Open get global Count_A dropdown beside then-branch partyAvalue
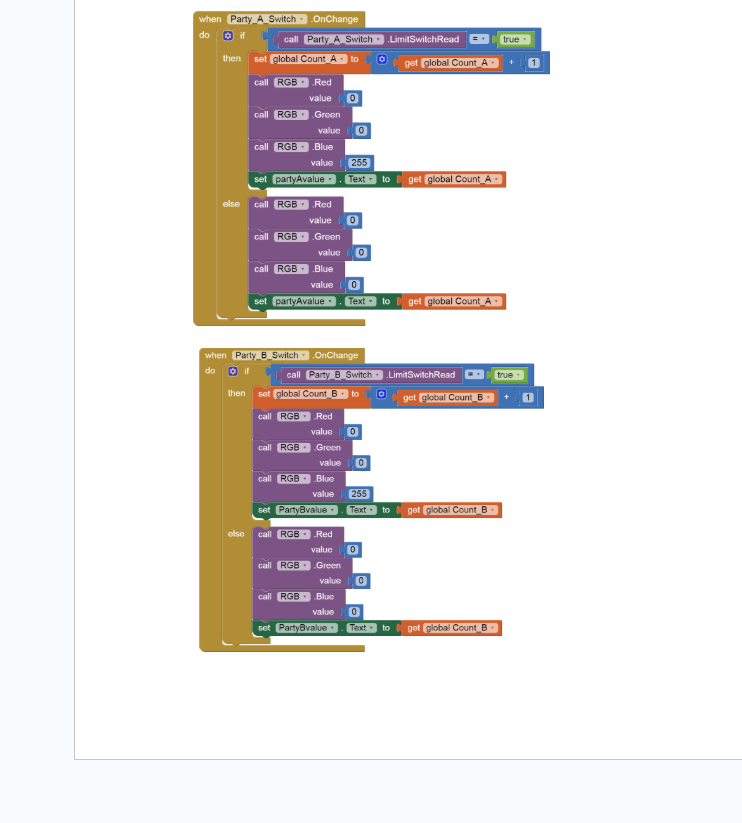The image size is (742, 823). (x=463, y=180)
